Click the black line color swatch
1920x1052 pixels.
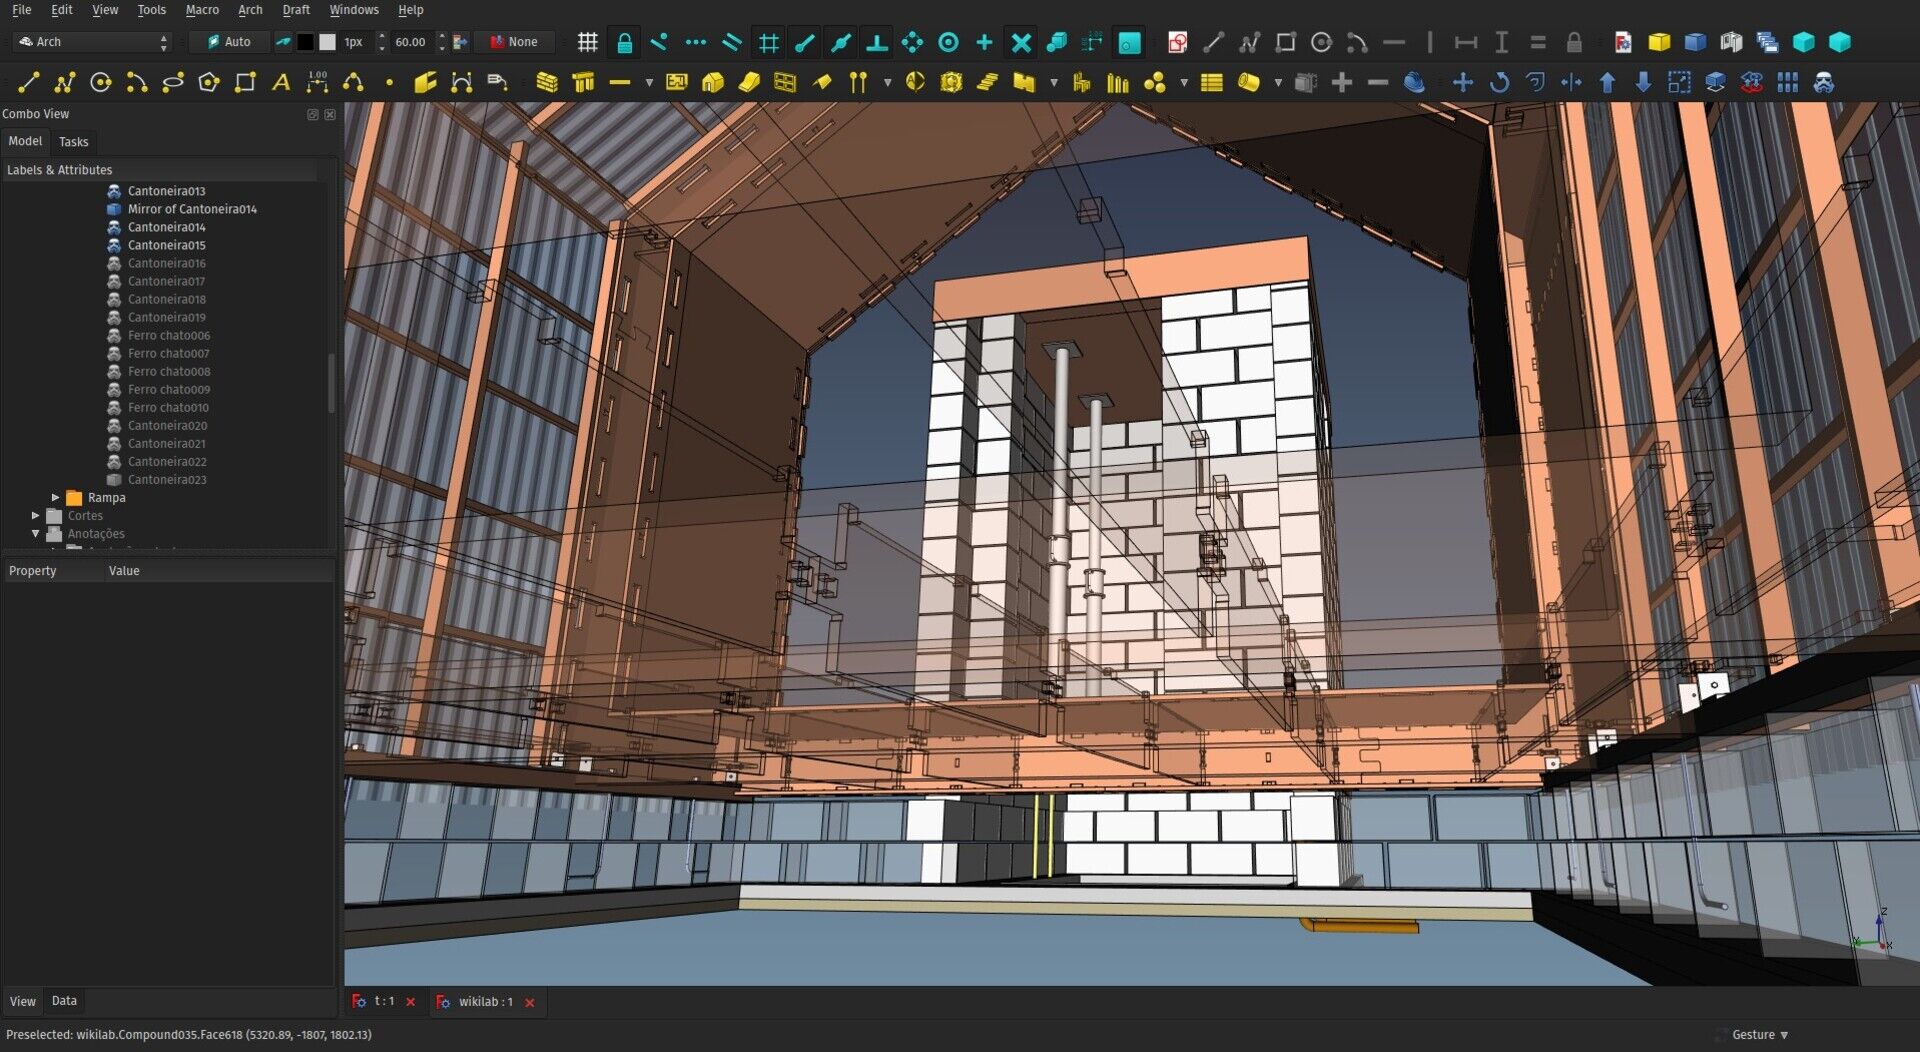click(x=305, y=42)
